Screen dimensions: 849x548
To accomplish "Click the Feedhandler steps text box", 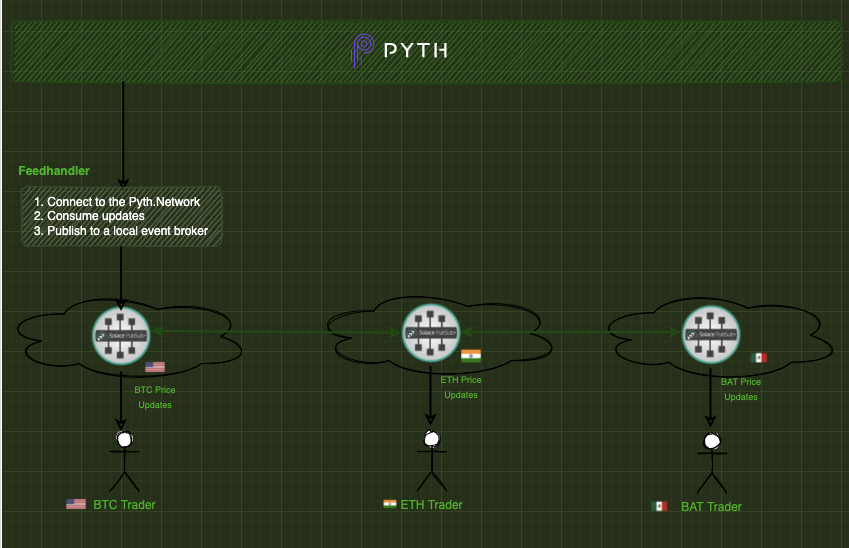I will coord(121,217).
